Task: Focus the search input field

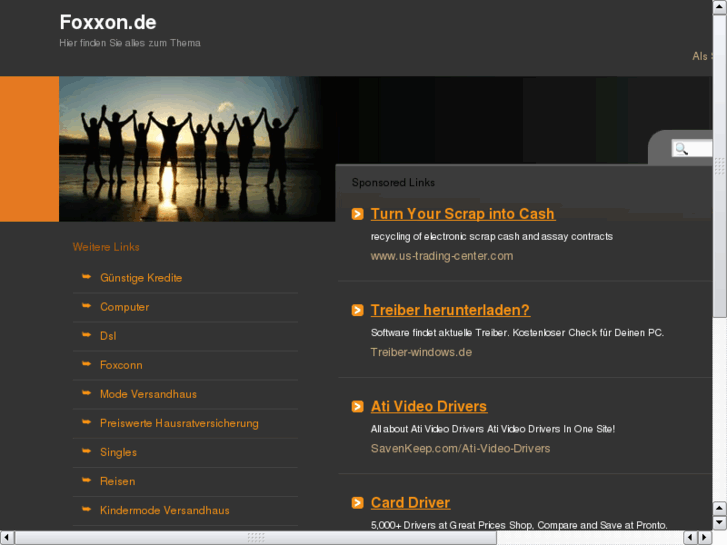Action: tap(692, 149)
